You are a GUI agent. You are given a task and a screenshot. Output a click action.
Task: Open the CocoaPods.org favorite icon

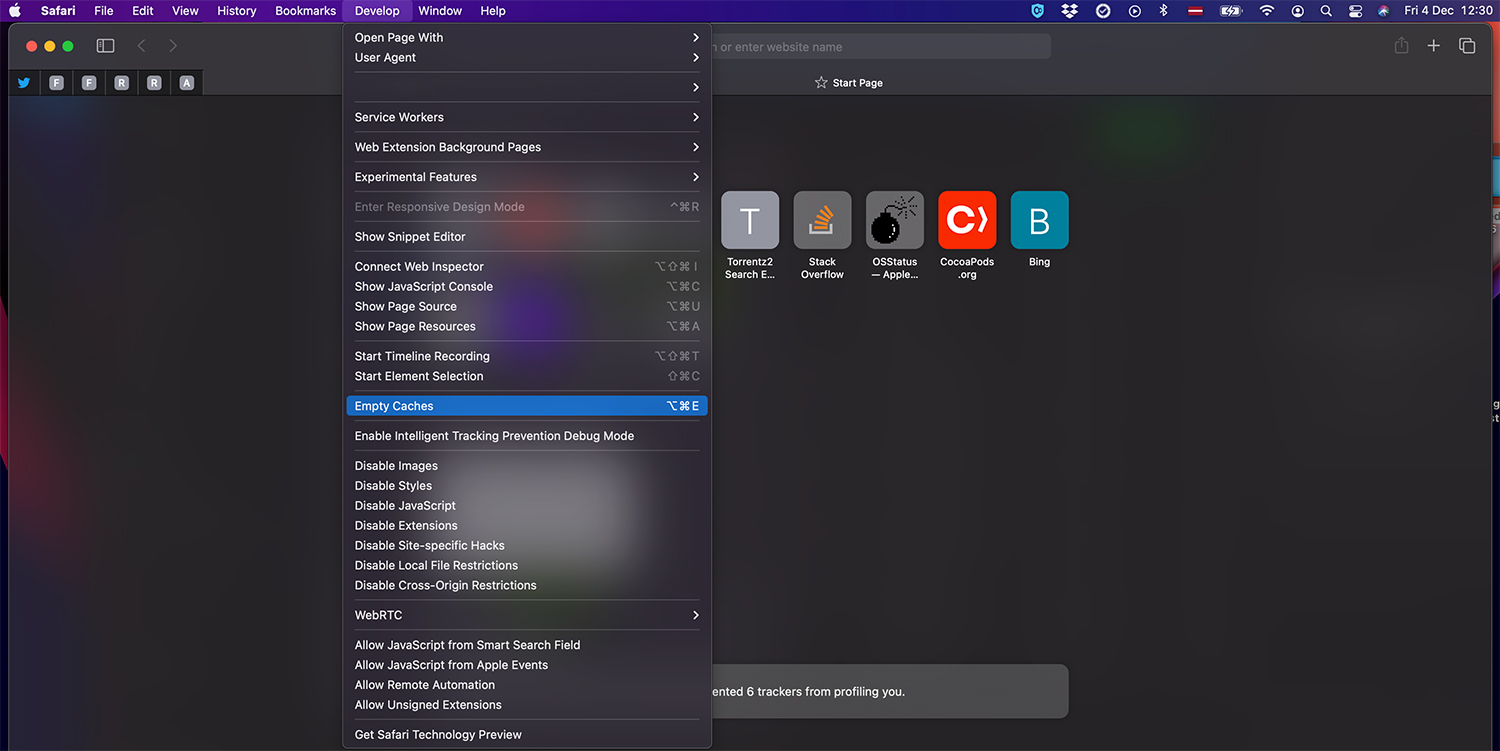[967, 220]
